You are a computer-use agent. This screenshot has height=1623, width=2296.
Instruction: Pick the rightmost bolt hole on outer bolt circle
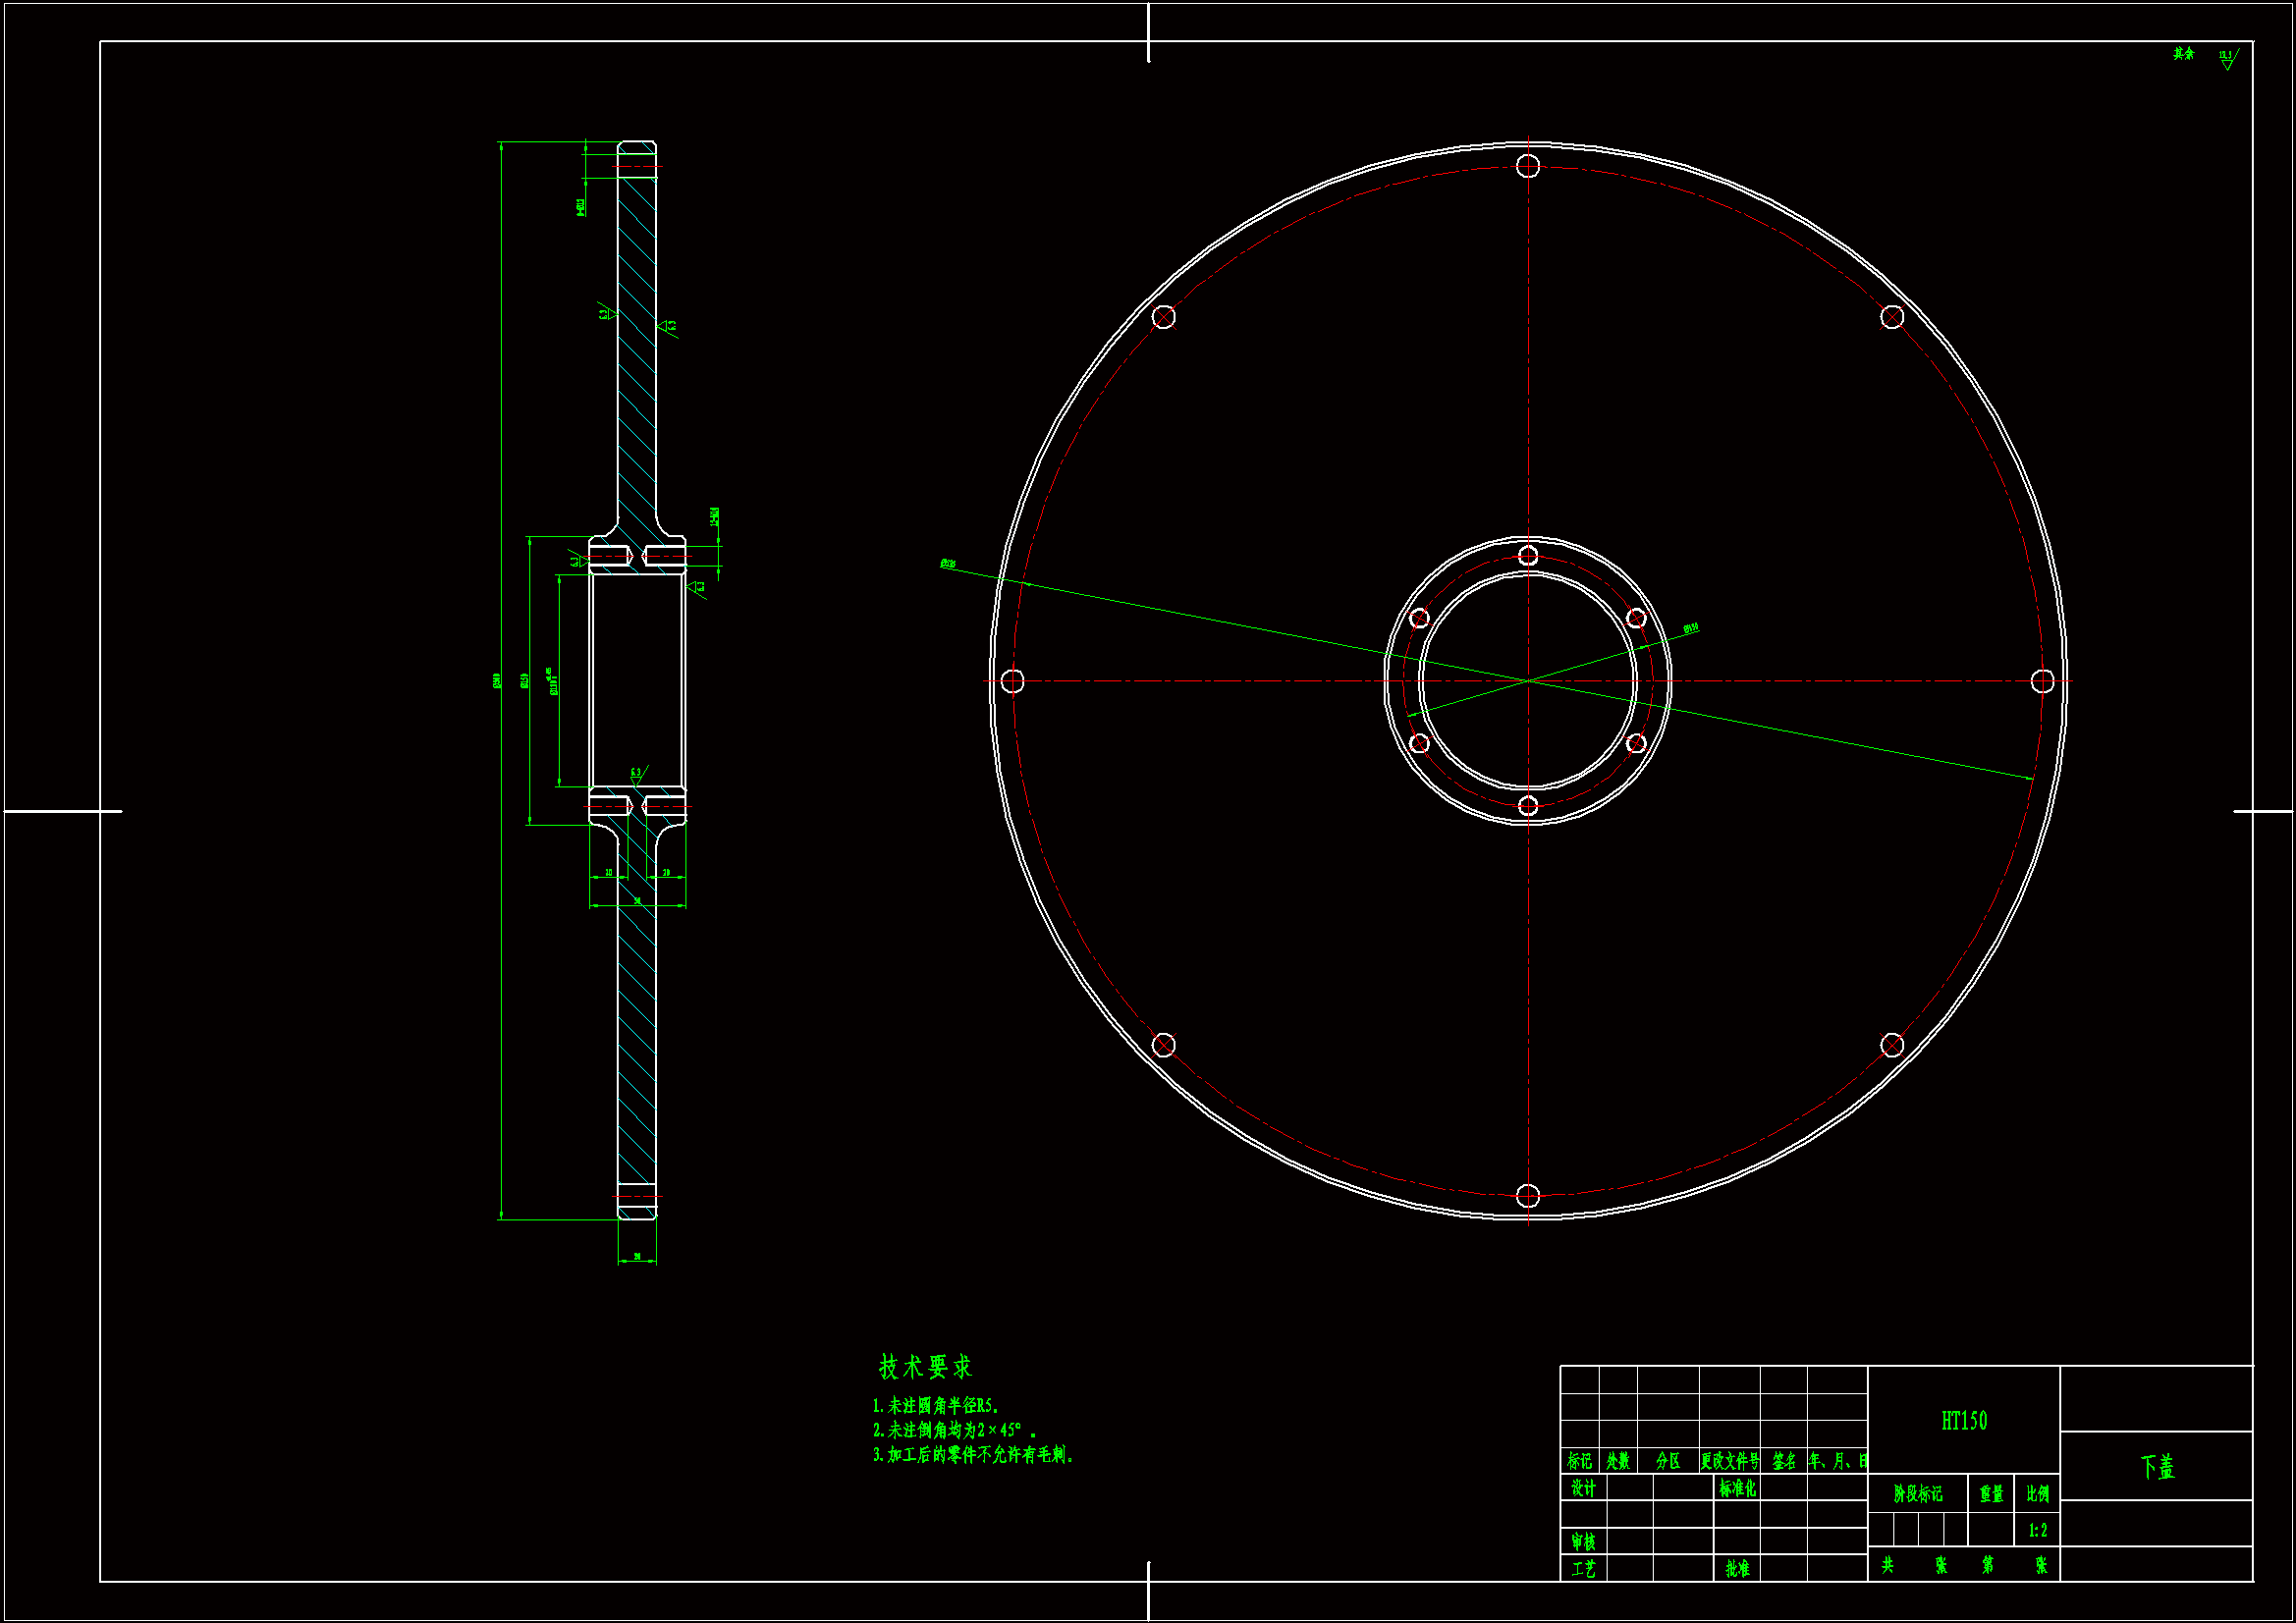[2043, 681]
